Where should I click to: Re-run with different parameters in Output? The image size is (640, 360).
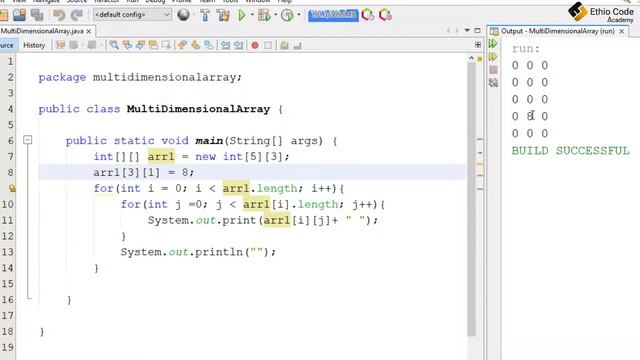(x=493, y=56)
